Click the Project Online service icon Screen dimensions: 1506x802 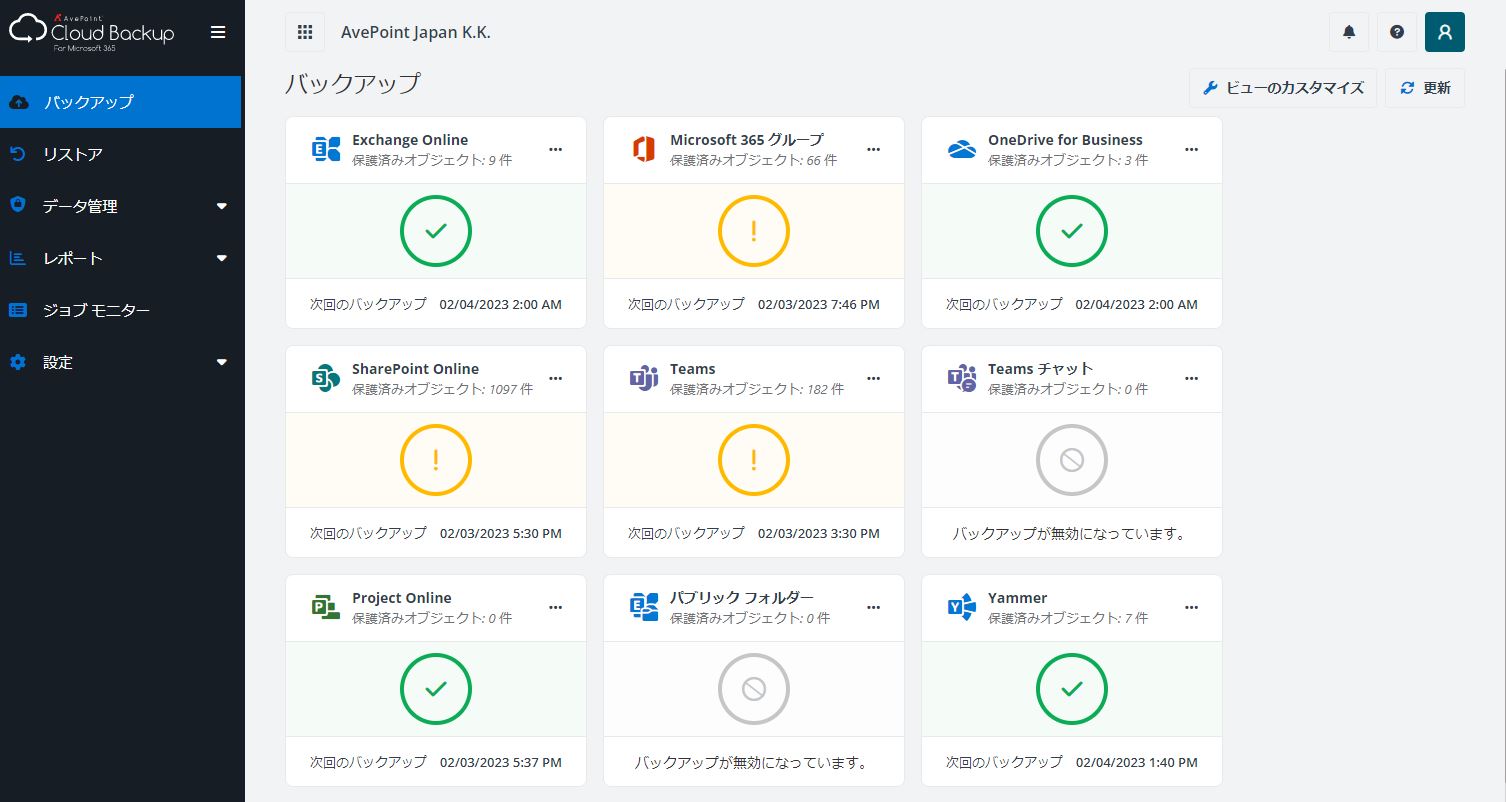pos(326,607)
